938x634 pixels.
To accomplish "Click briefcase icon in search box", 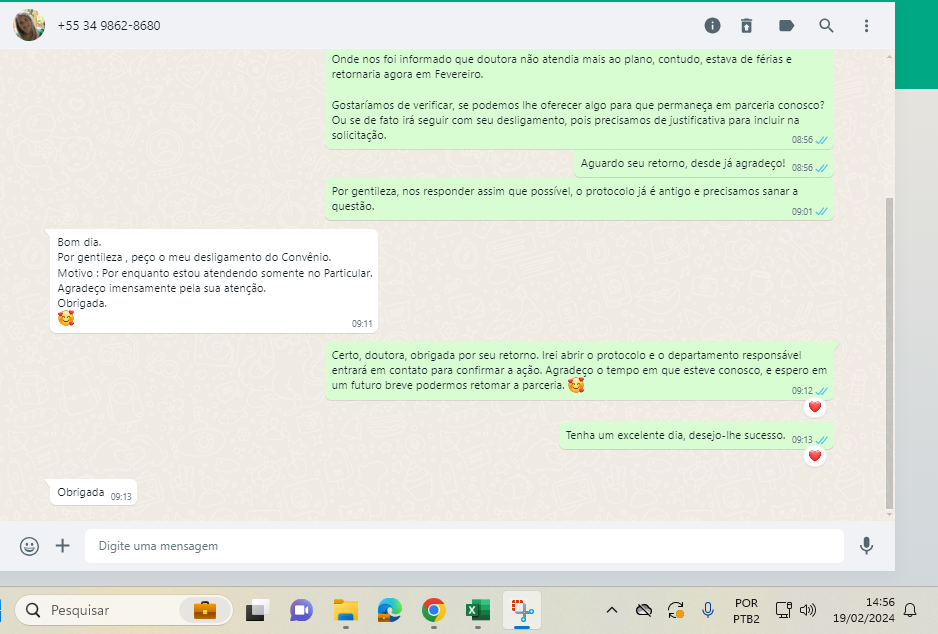I will tap(205, 610).
